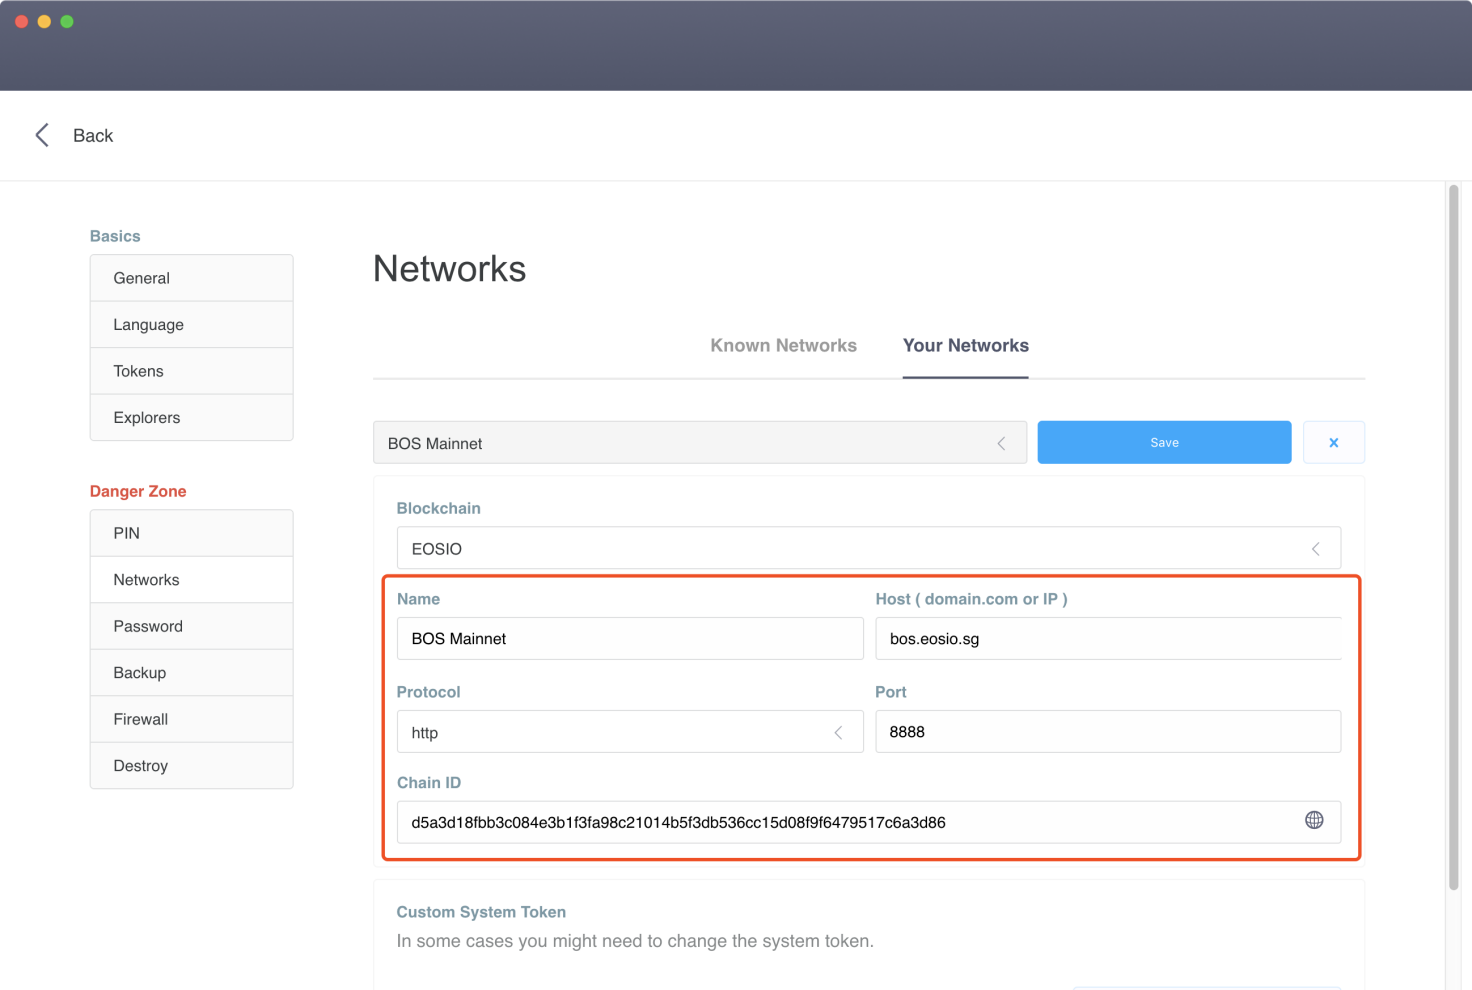Open Explorers settings
The height and width of the screenshot is (990, 1472).
(191, 418)
